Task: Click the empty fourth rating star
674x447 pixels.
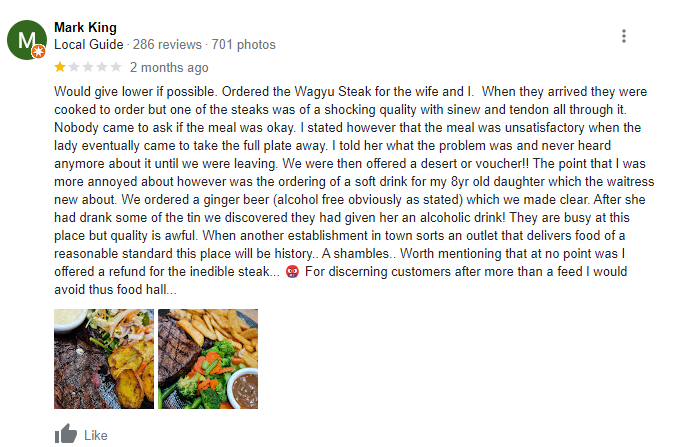Action: [102, 67]
